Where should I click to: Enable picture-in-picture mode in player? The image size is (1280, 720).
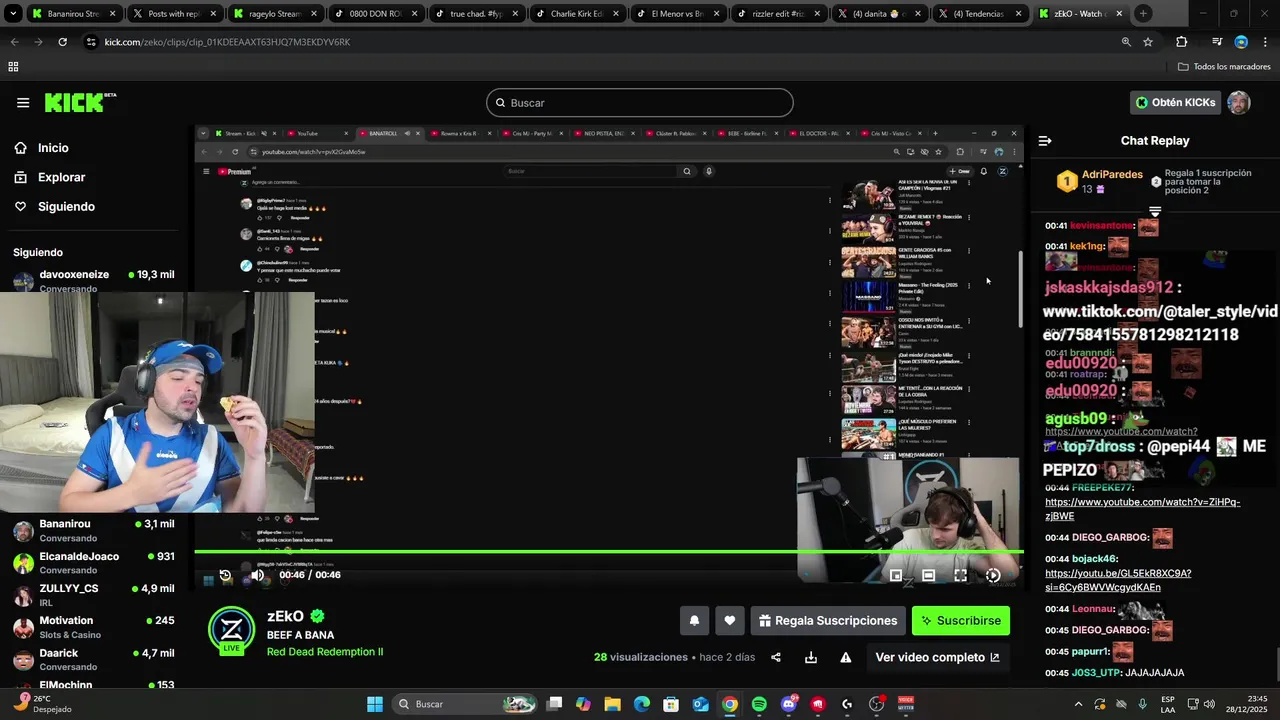click(896, 575)
